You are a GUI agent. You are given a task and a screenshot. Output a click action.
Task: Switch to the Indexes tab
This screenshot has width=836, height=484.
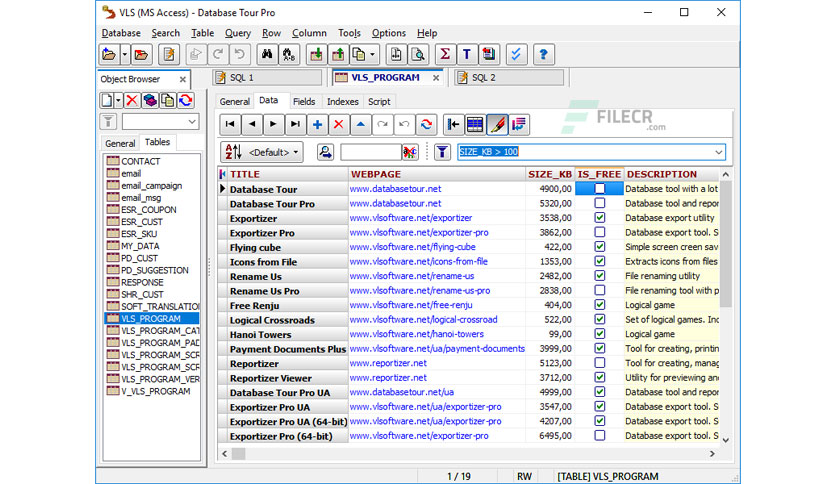pos(342,101)
